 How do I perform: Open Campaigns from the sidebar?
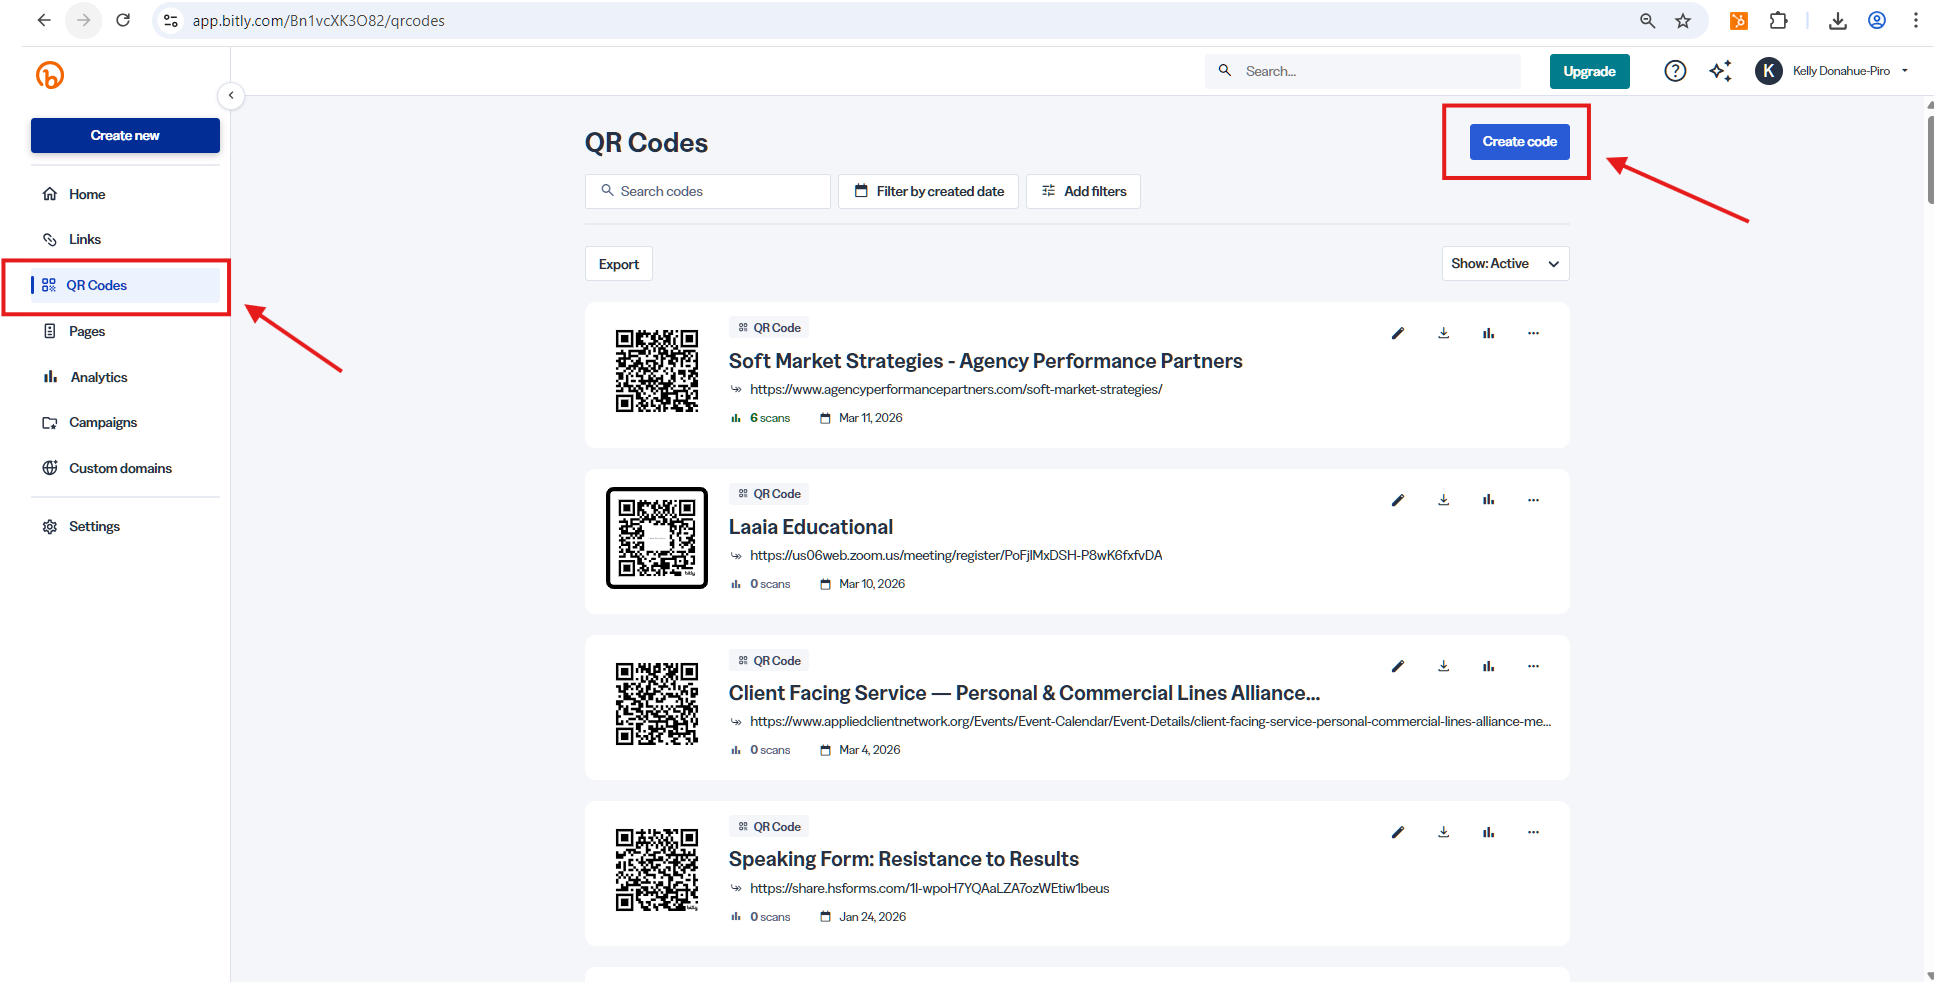[103, 423]
